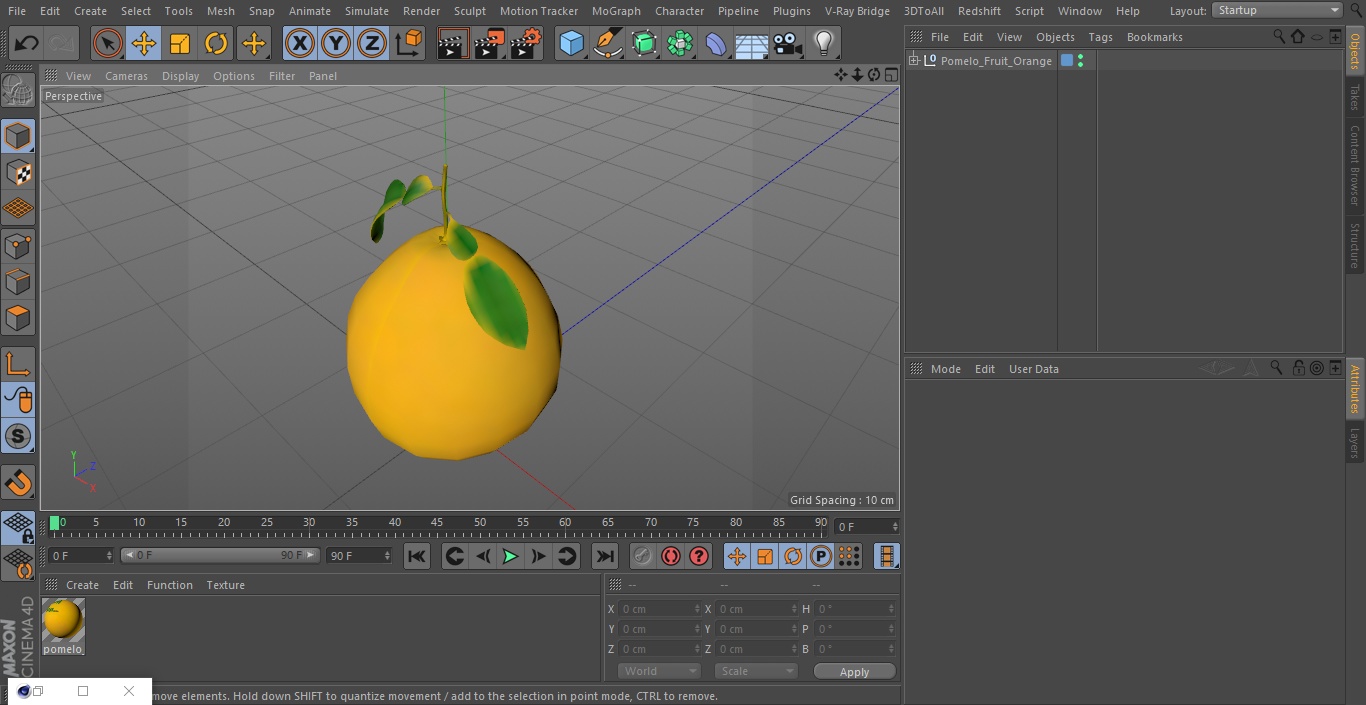
Task: Switch to Points mode
Action: coord(18,245)
